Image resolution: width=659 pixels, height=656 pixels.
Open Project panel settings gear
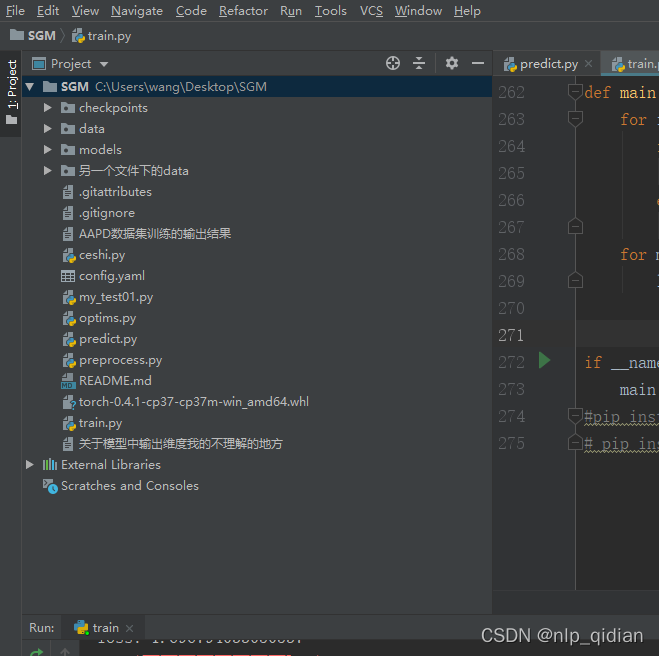pos(452,63)
